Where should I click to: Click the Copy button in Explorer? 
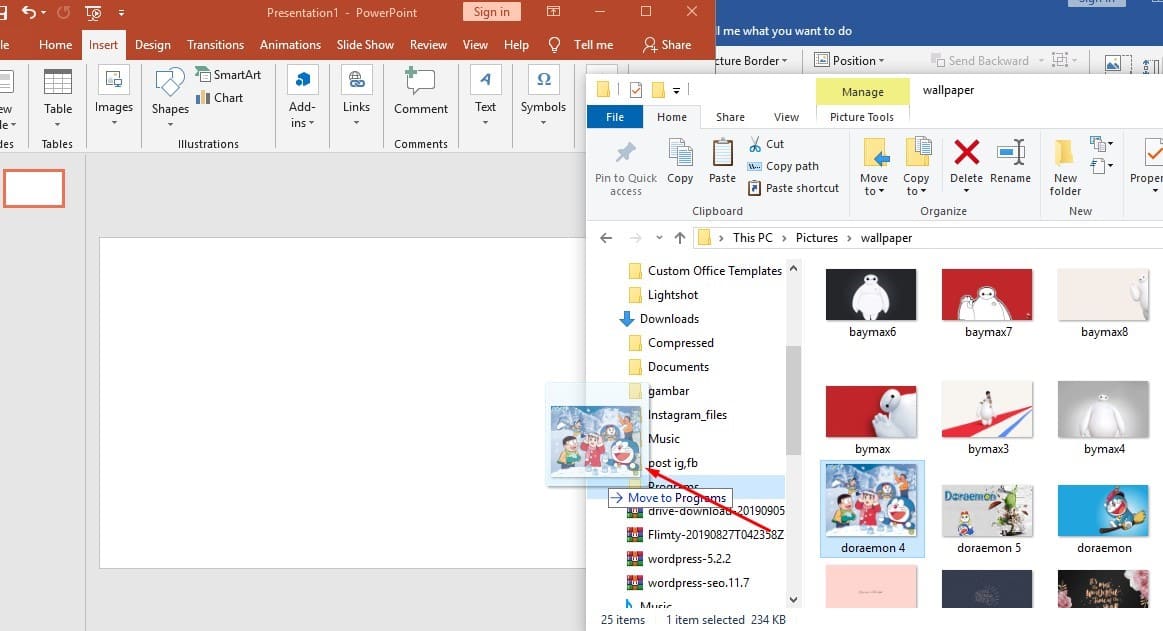pos(680,162)
